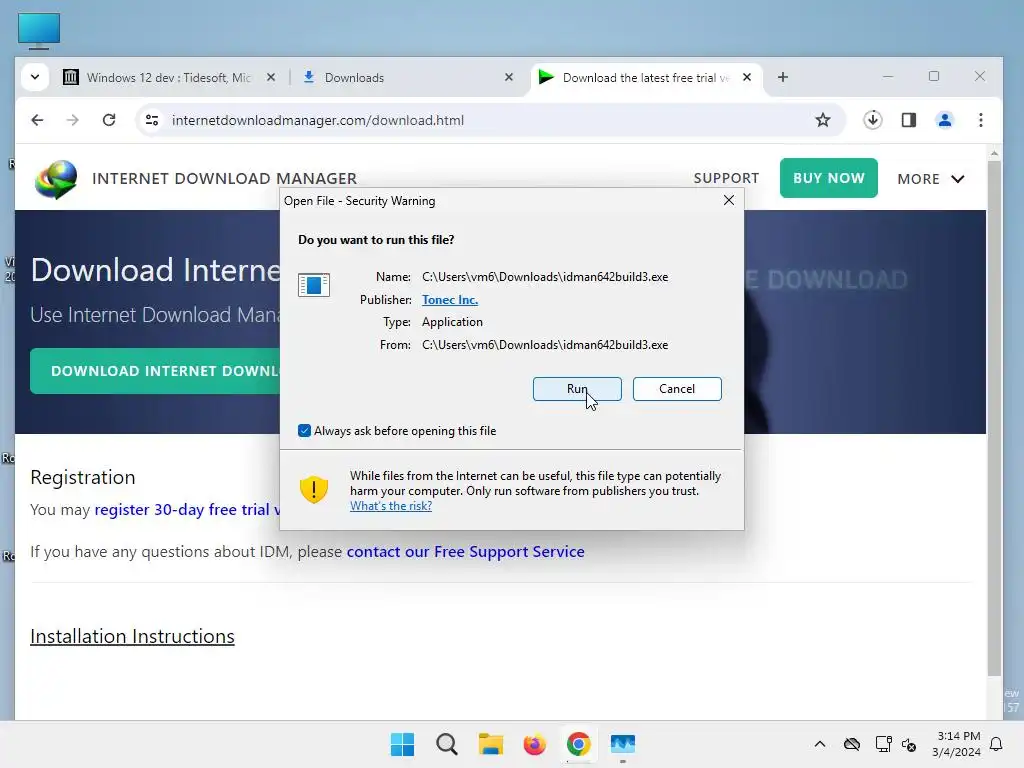Open Chrome profile avatar menu
Viewport: 1024px width, 768px height.
944,120
